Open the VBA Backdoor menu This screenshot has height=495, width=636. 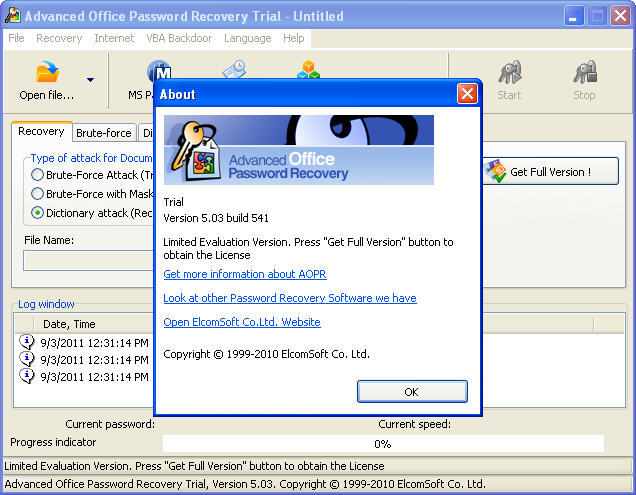(179, 38)
